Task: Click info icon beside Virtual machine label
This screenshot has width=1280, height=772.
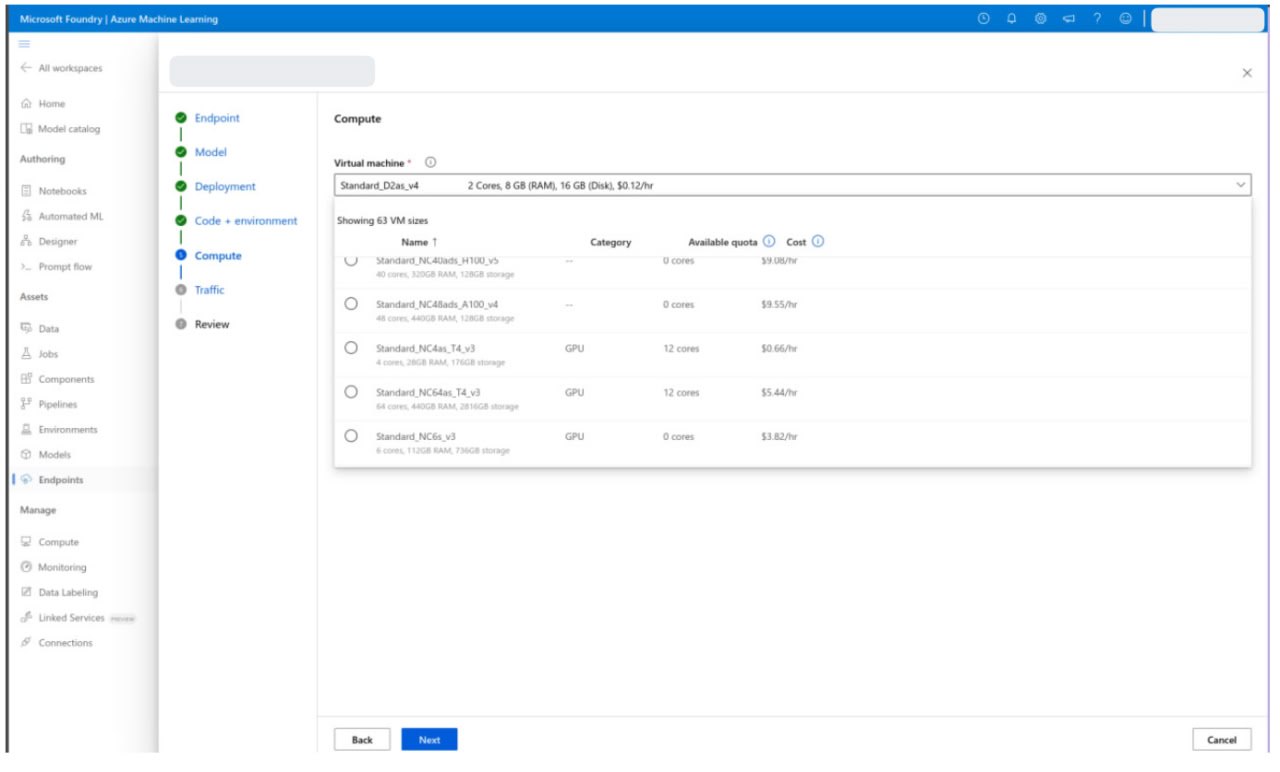Action: click(430, 163)
